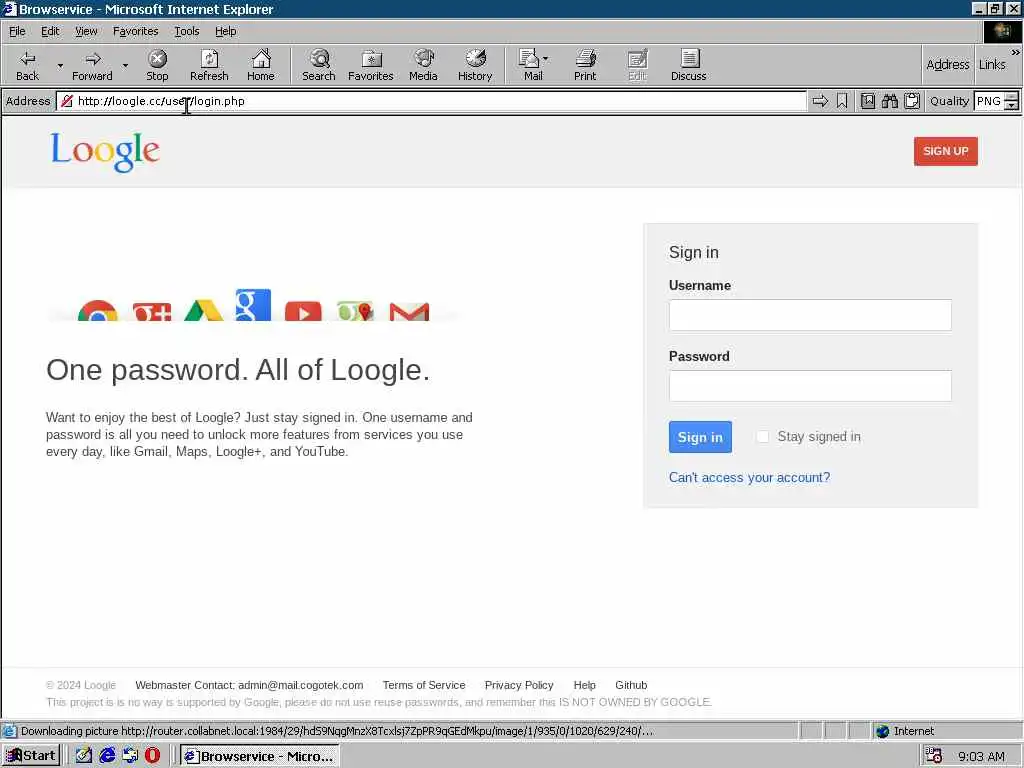This screenshot has height=768, width=1024.
Task: Open the Privacy Policy footer link
Action: pos(519,685)
